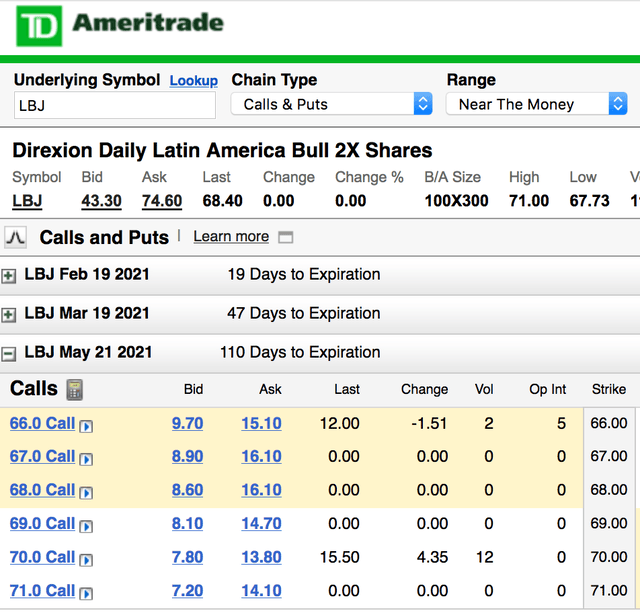Image resolution: width=640 pixels, height=613 pixels.
Task: Open the Calls calculator icon
Action: pyautogui.click(x=75, y=390)
